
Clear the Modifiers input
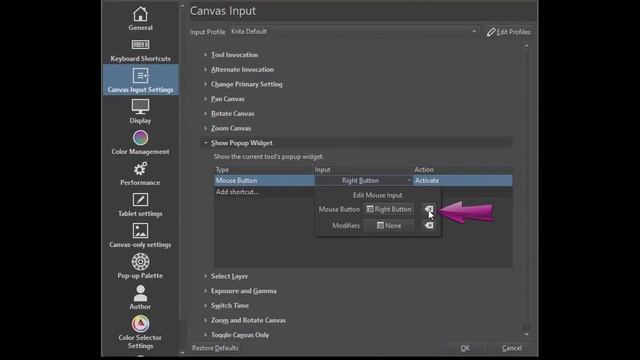click(x=429, y=225)
